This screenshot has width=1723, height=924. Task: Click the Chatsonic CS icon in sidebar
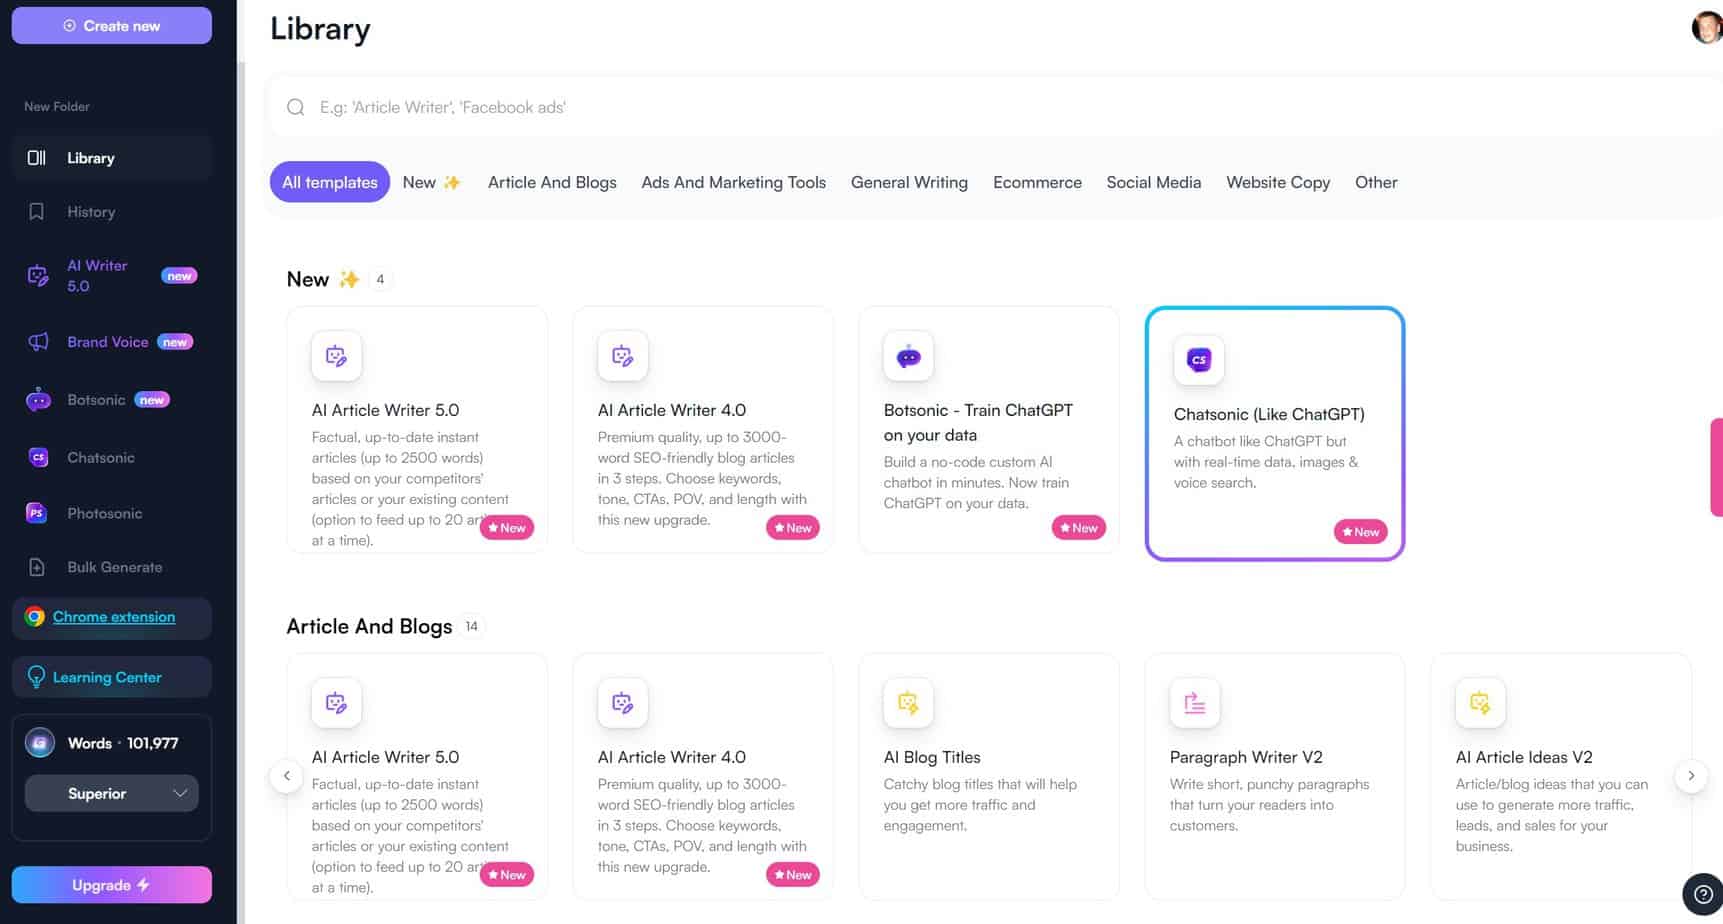tap(38, 458)
